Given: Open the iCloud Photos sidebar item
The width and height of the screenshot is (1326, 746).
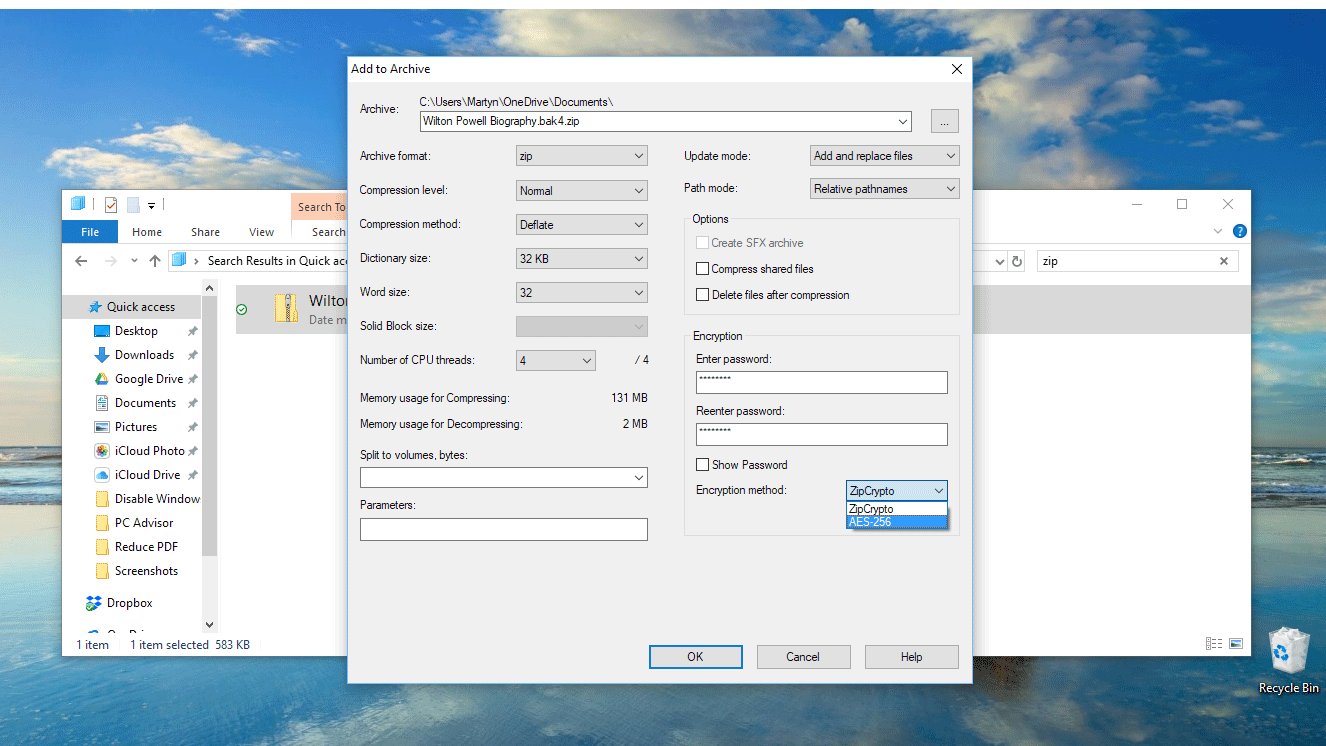Looking at the screenshot, I should click(x=101, y=451).
